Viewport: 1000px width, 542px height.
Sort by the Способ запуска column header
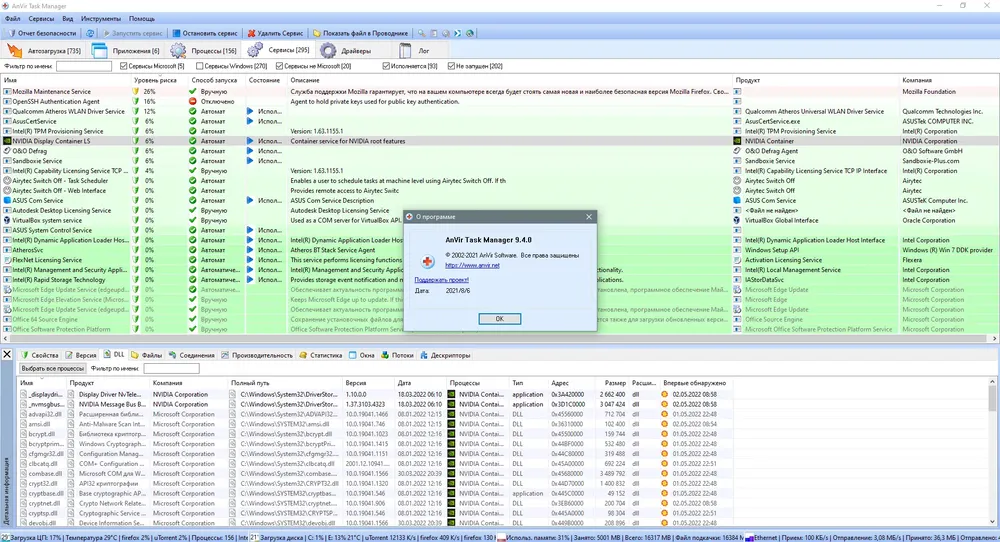coord(217,80)
